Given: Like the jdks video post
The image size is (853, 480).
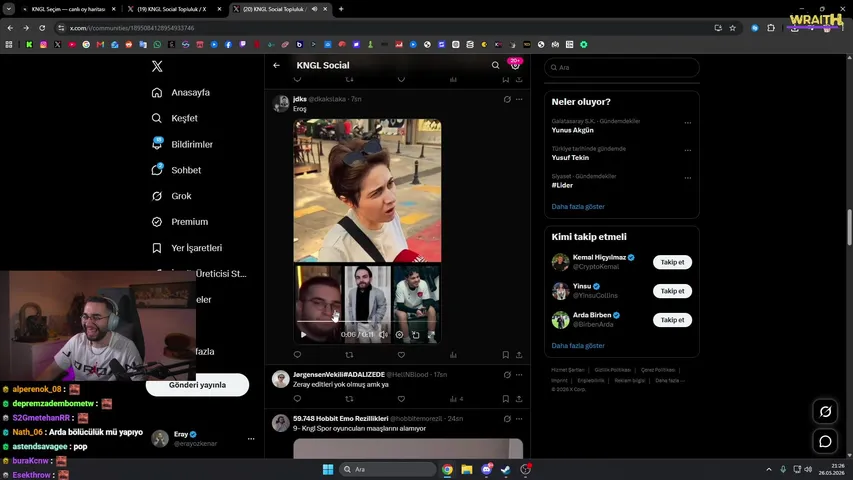Looking at the screenshot, I should (x=401, y=355).
